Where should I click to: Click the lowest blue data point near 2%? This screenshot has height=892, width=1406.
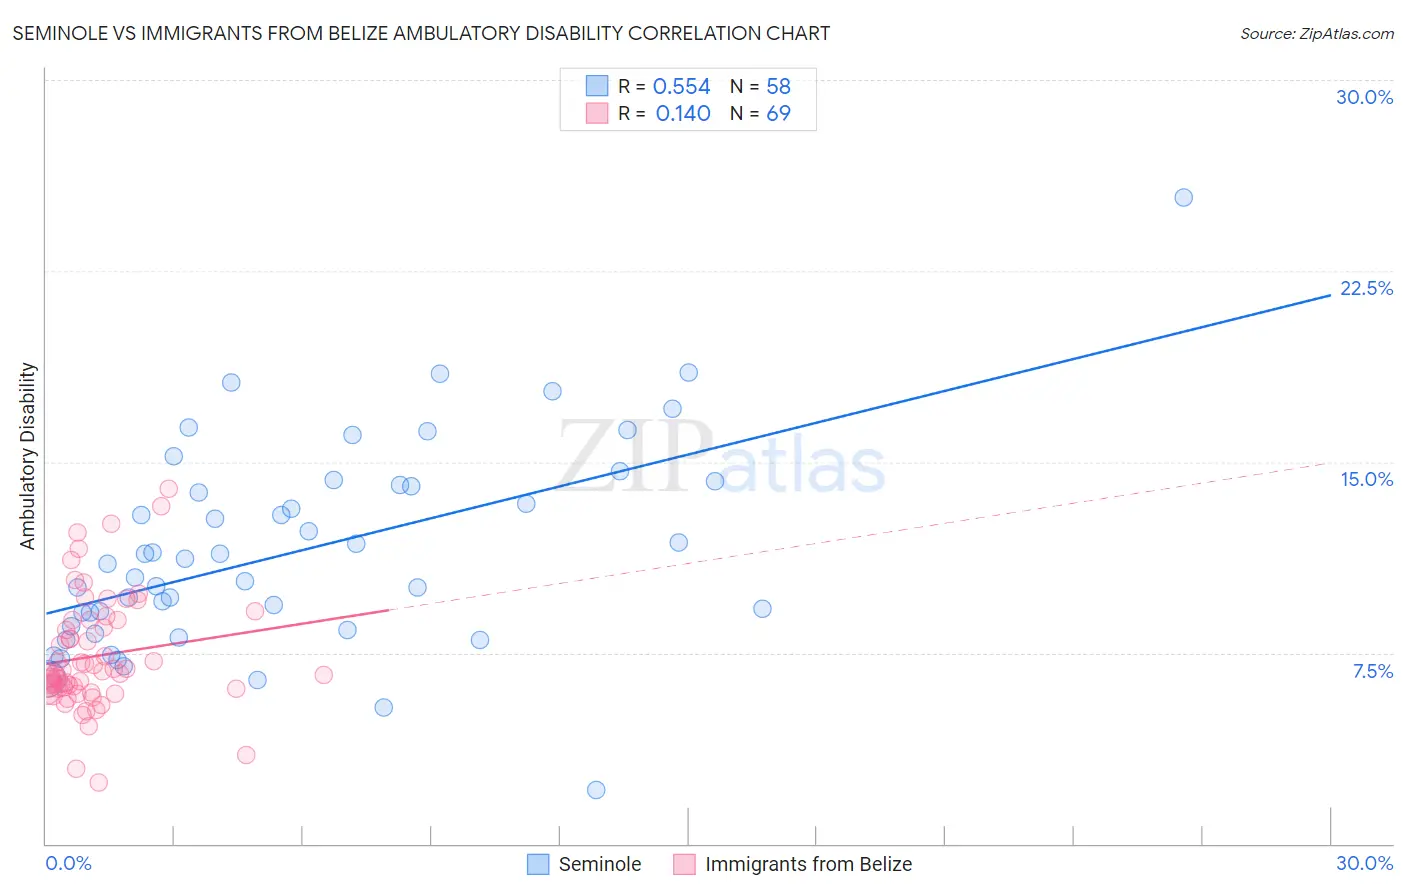[x=596, y=790]
